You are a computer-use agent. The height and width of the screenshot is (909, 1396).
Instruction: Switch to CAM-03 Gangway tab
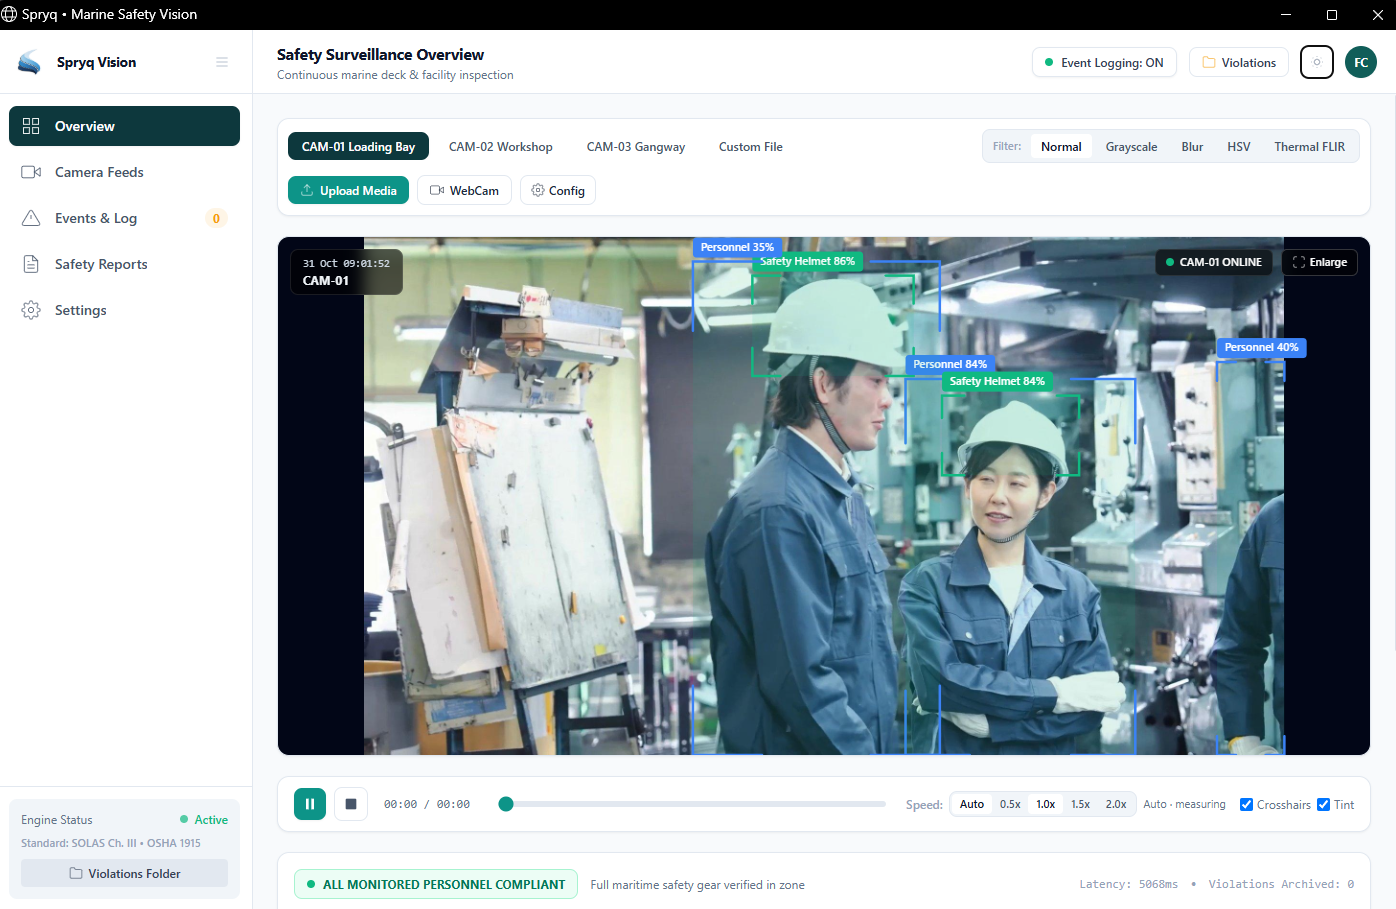pos(636,146)
